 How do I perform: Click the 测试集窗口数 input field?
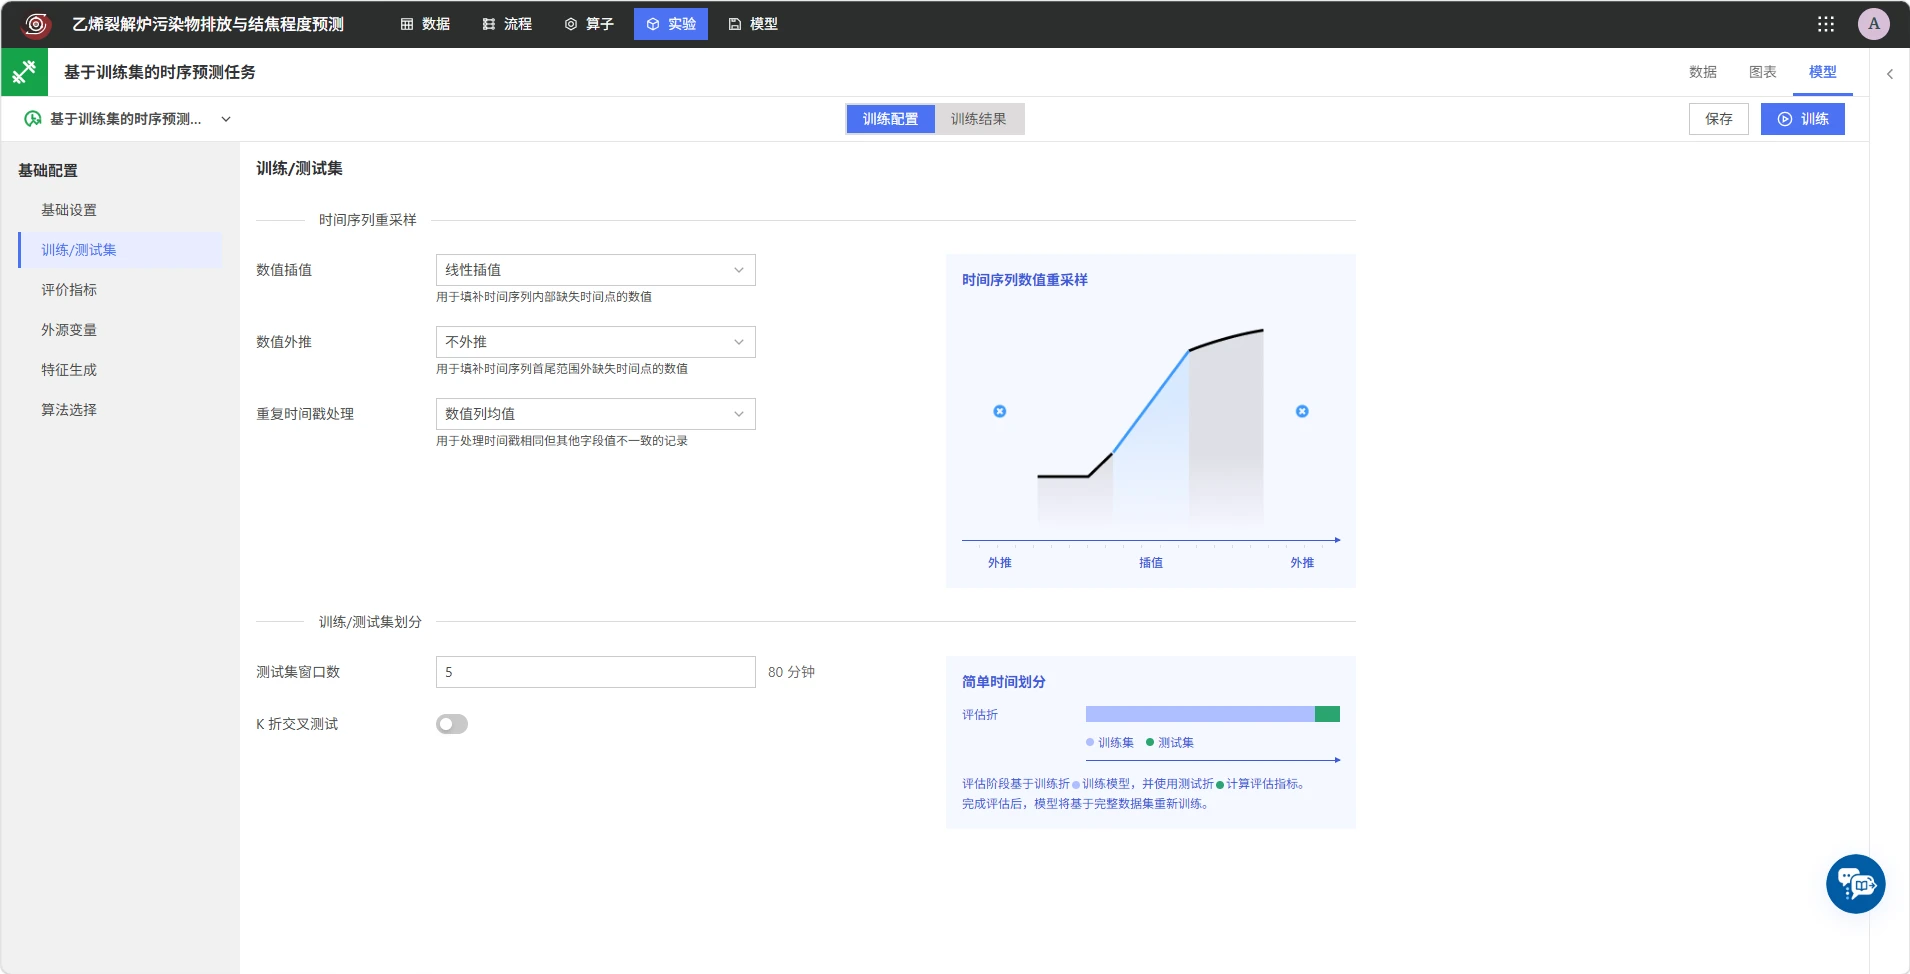point(595,672)
